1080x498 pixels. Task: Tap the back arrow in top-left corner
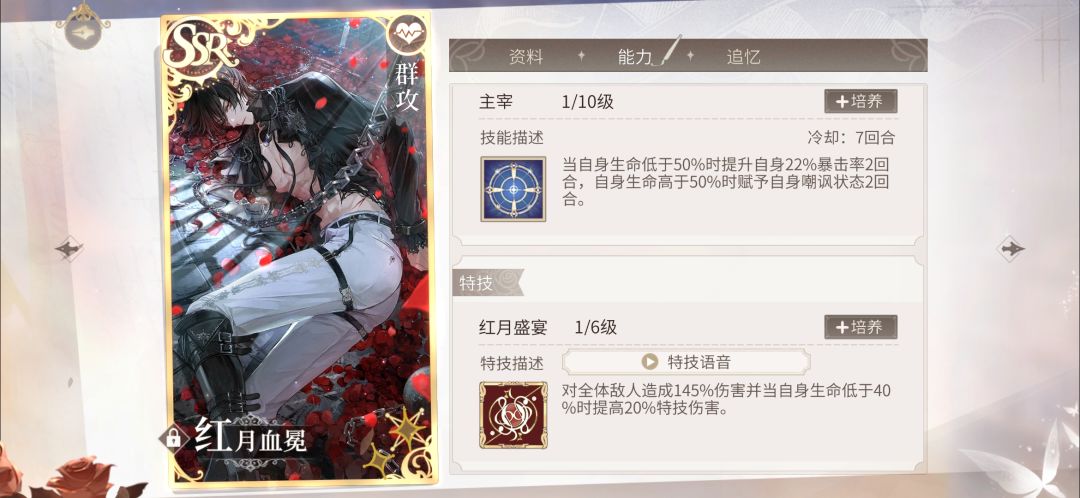(x=83, y=28)
